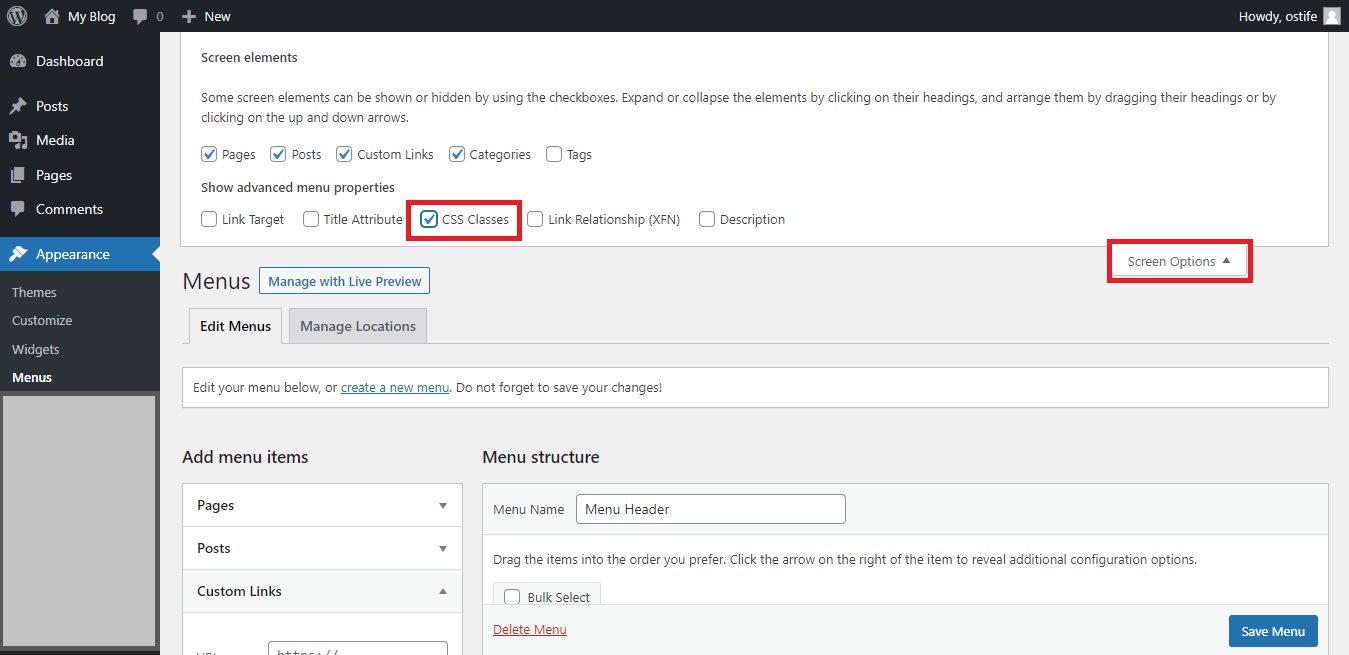
Task: Enable the Tags screen element checkbox
Action: (553, 154)
